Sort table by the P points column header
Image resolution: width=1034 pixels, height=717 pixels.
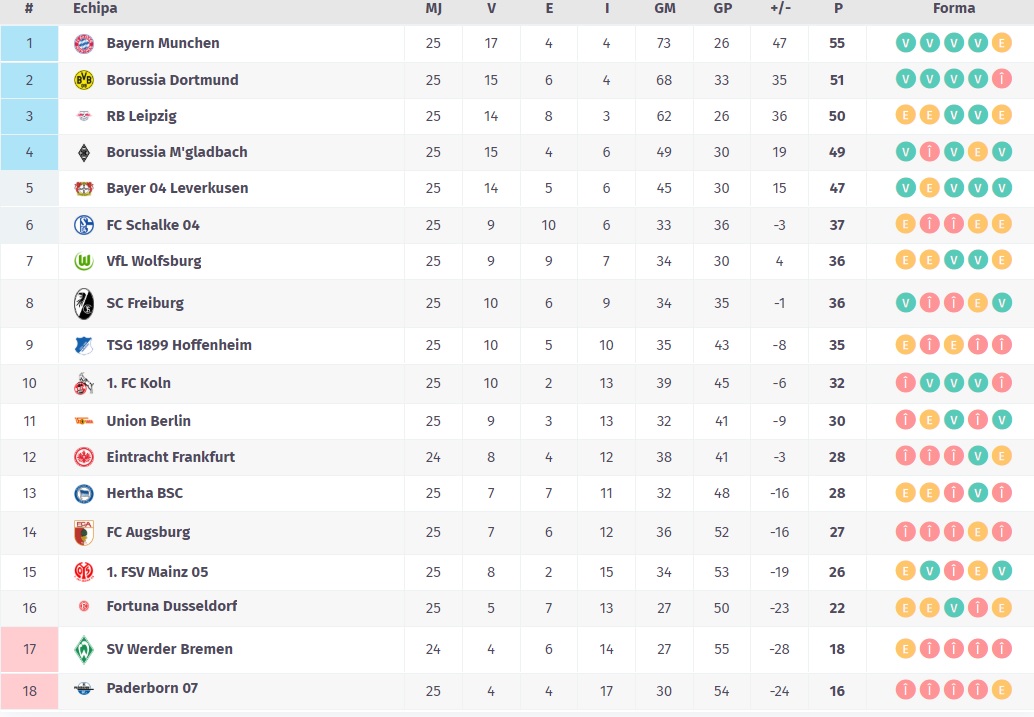837,8
